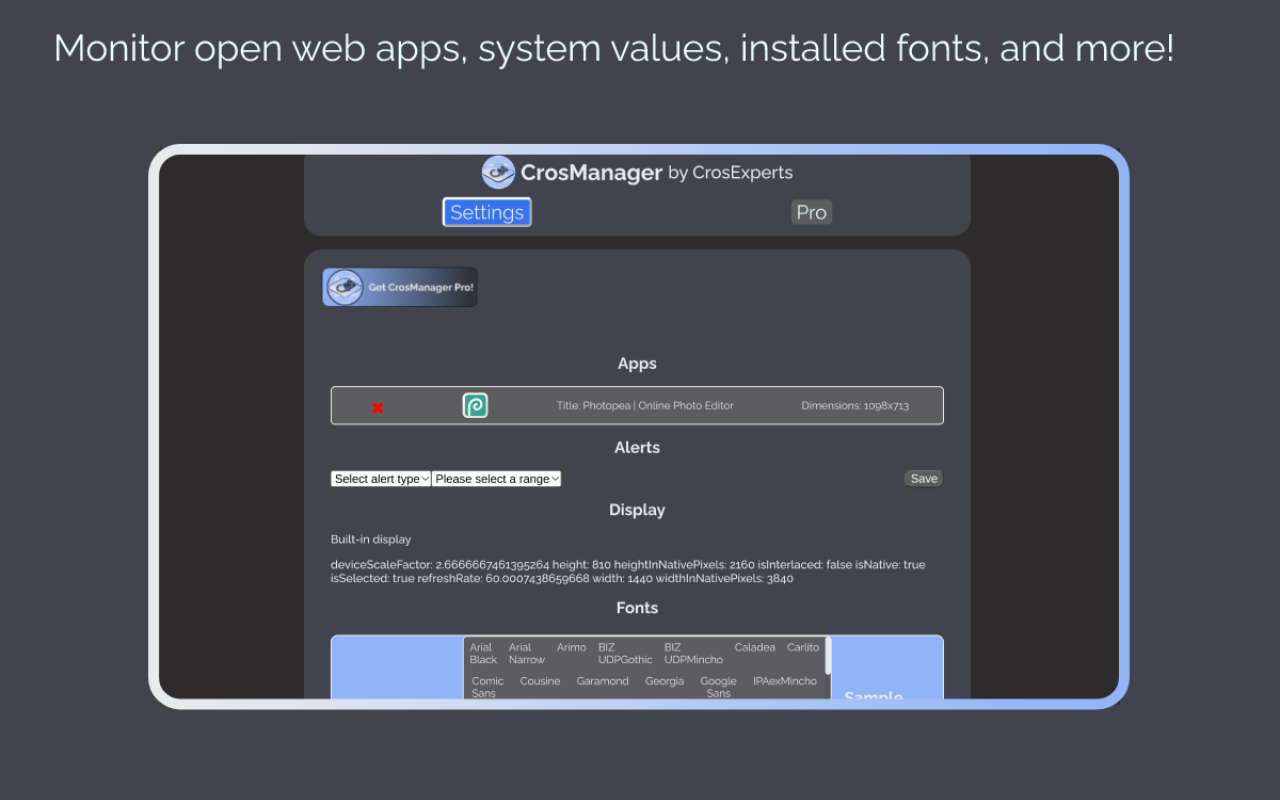This screenshot has width=1280, height=800.
Task: Click the Alerts section heading
Action: click(637, 447)
